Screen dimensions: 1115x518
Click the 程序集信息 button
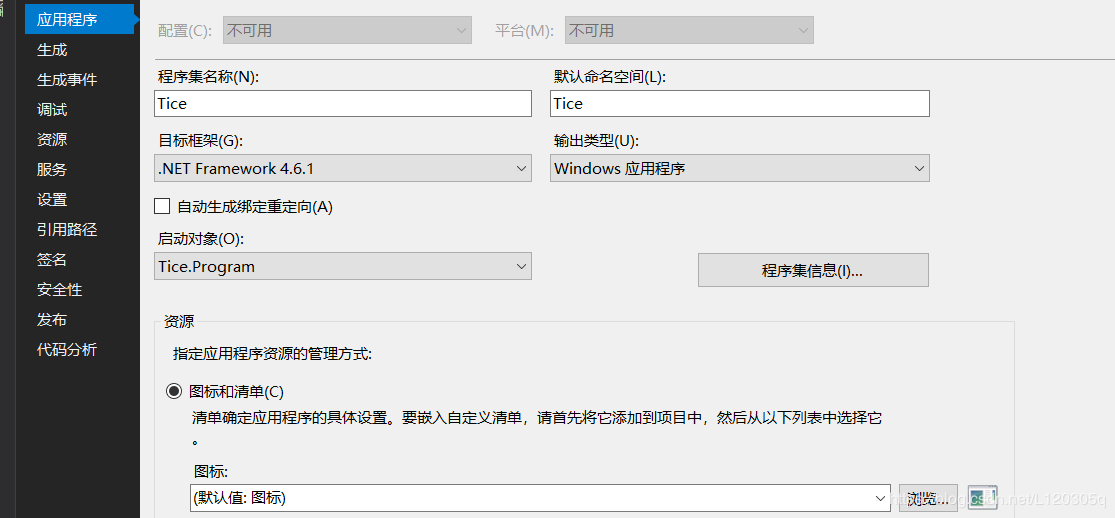pyautogui.click(x=813, y=270)
